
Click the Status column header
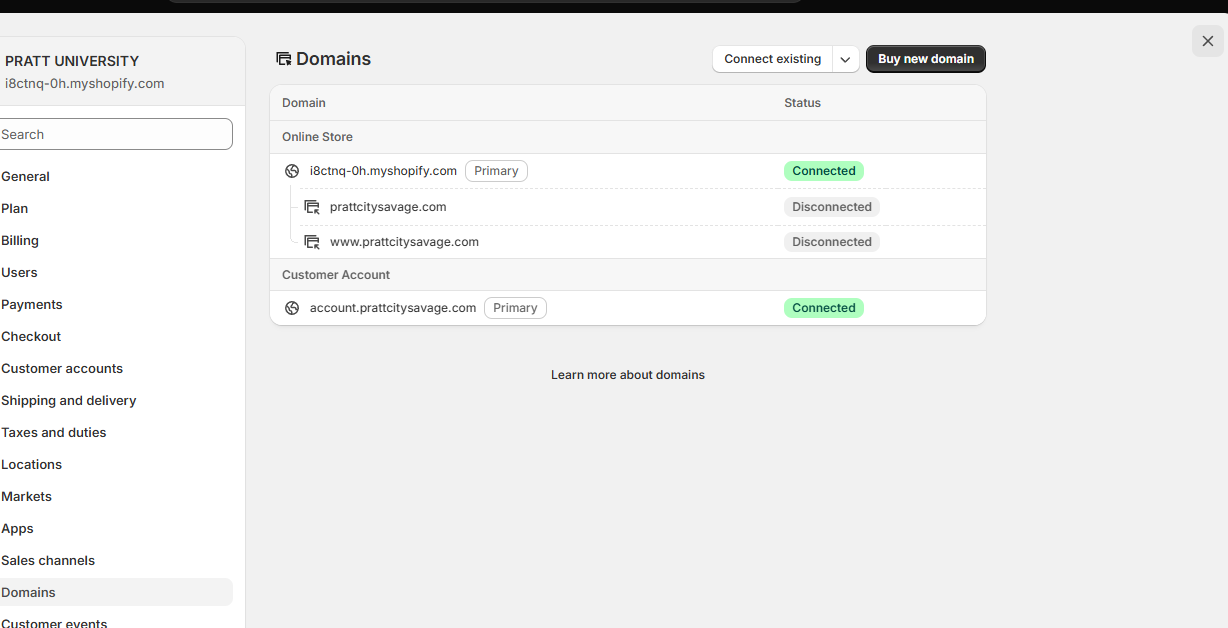click(802, 103)
